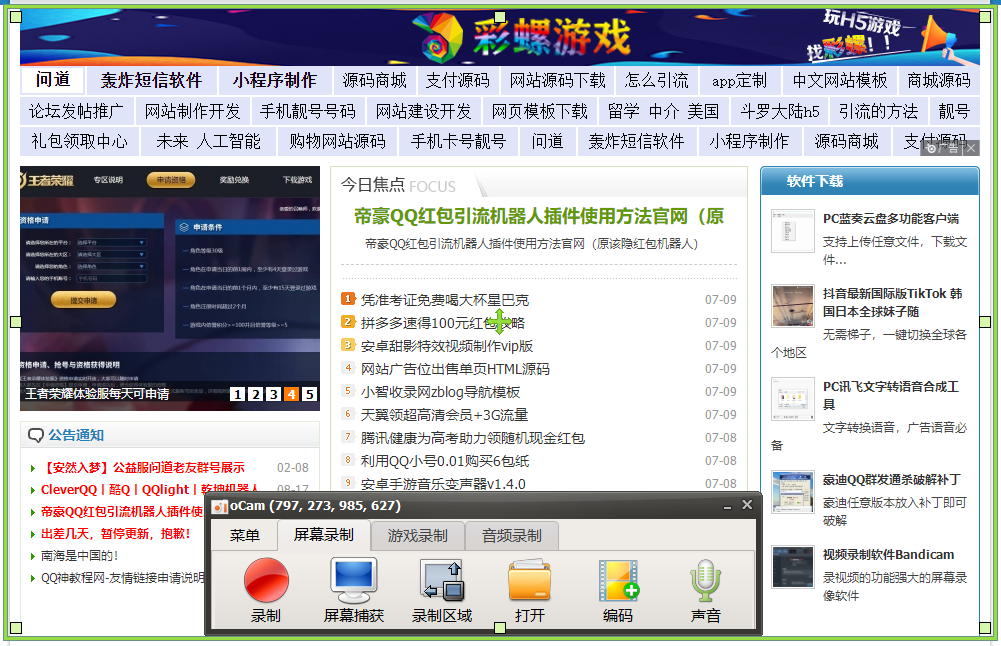Show slide 4 in the image carousel
Viewport: 1001px width, 646px height.
click(x=291, y=394)
